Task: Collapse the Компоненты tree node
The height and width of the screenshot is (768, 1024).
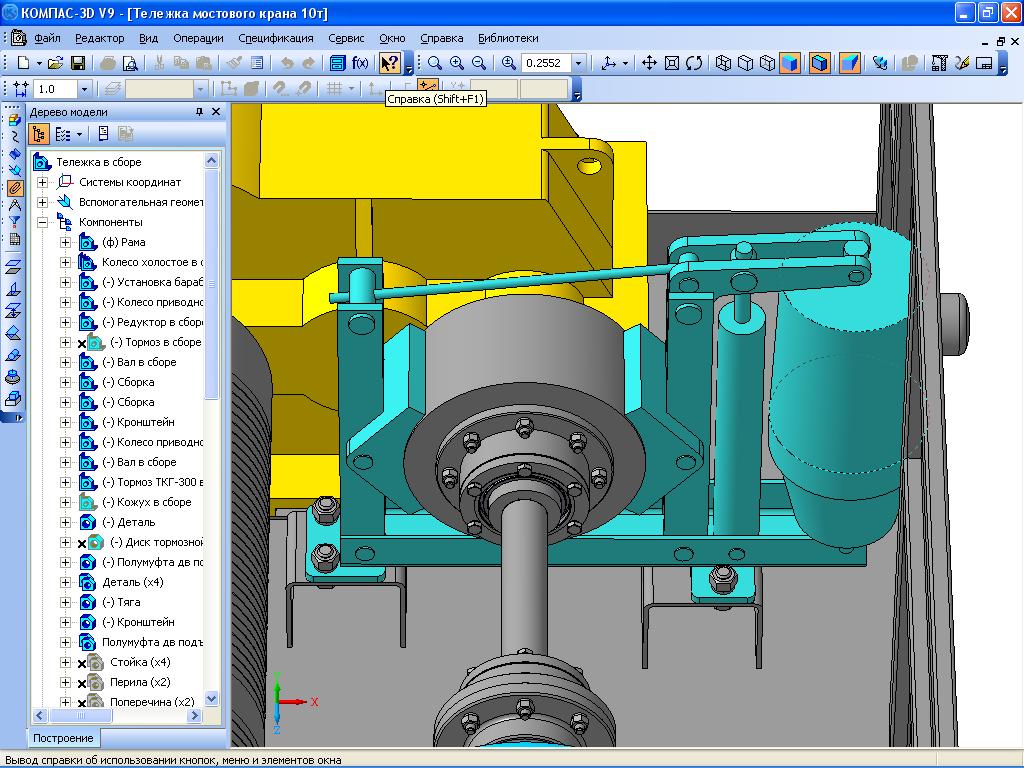Action: tap(43, 222)
